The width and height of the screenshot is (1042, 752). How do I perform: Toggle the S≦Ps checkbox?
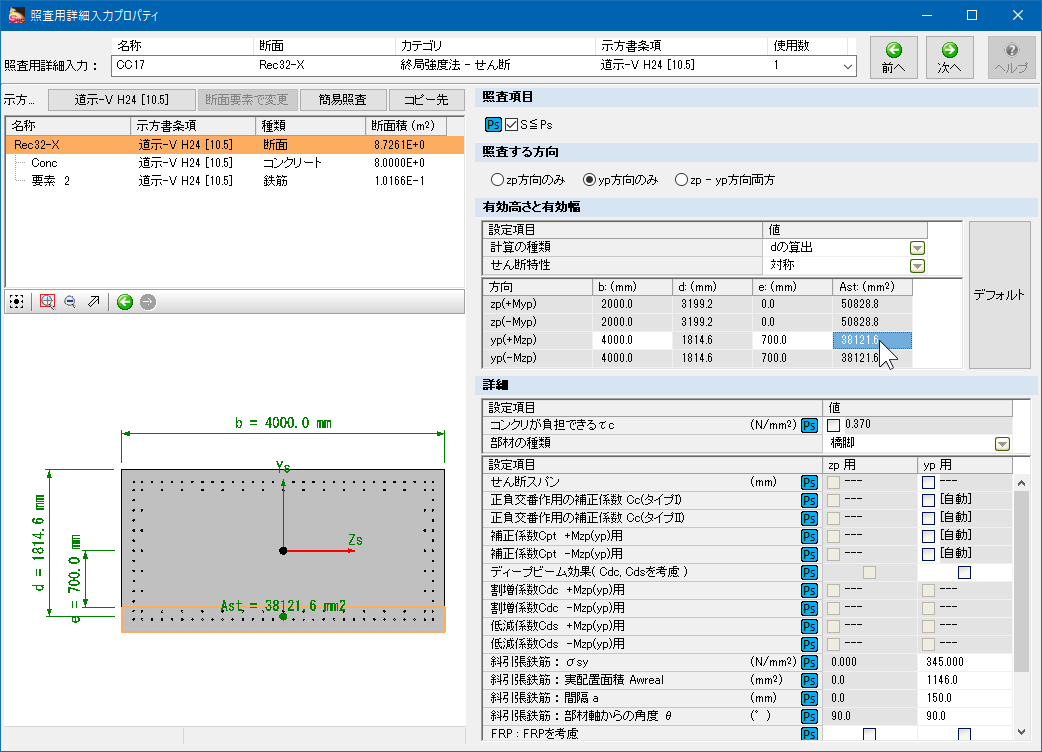[512, 125]
